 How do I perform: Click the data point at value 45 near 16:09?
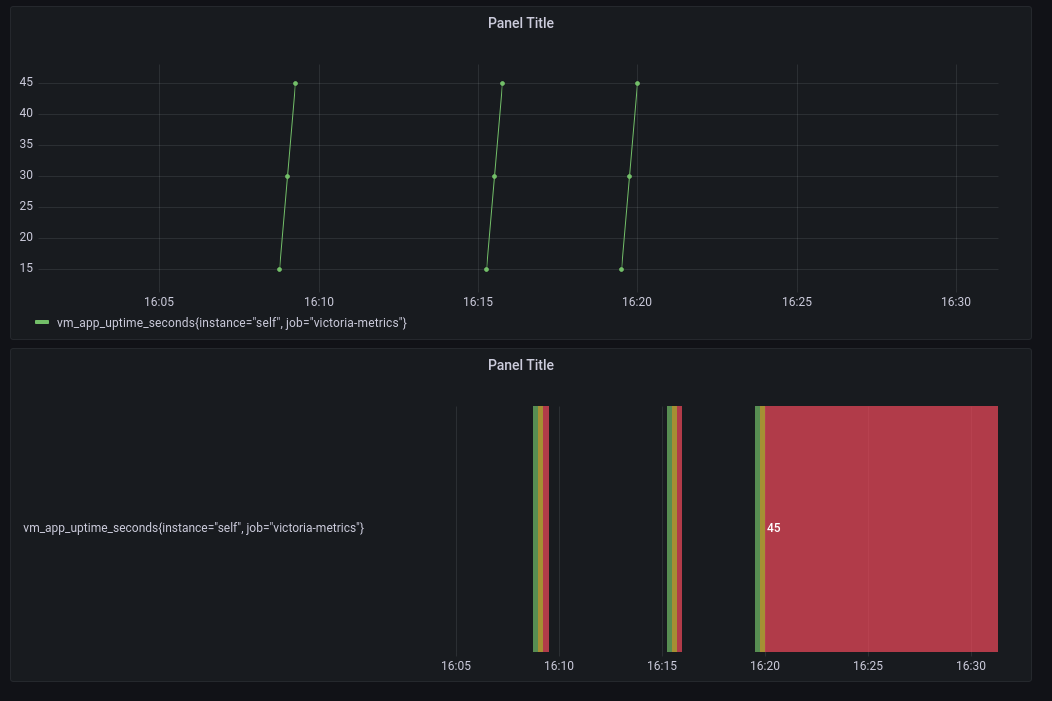(295, 82)
